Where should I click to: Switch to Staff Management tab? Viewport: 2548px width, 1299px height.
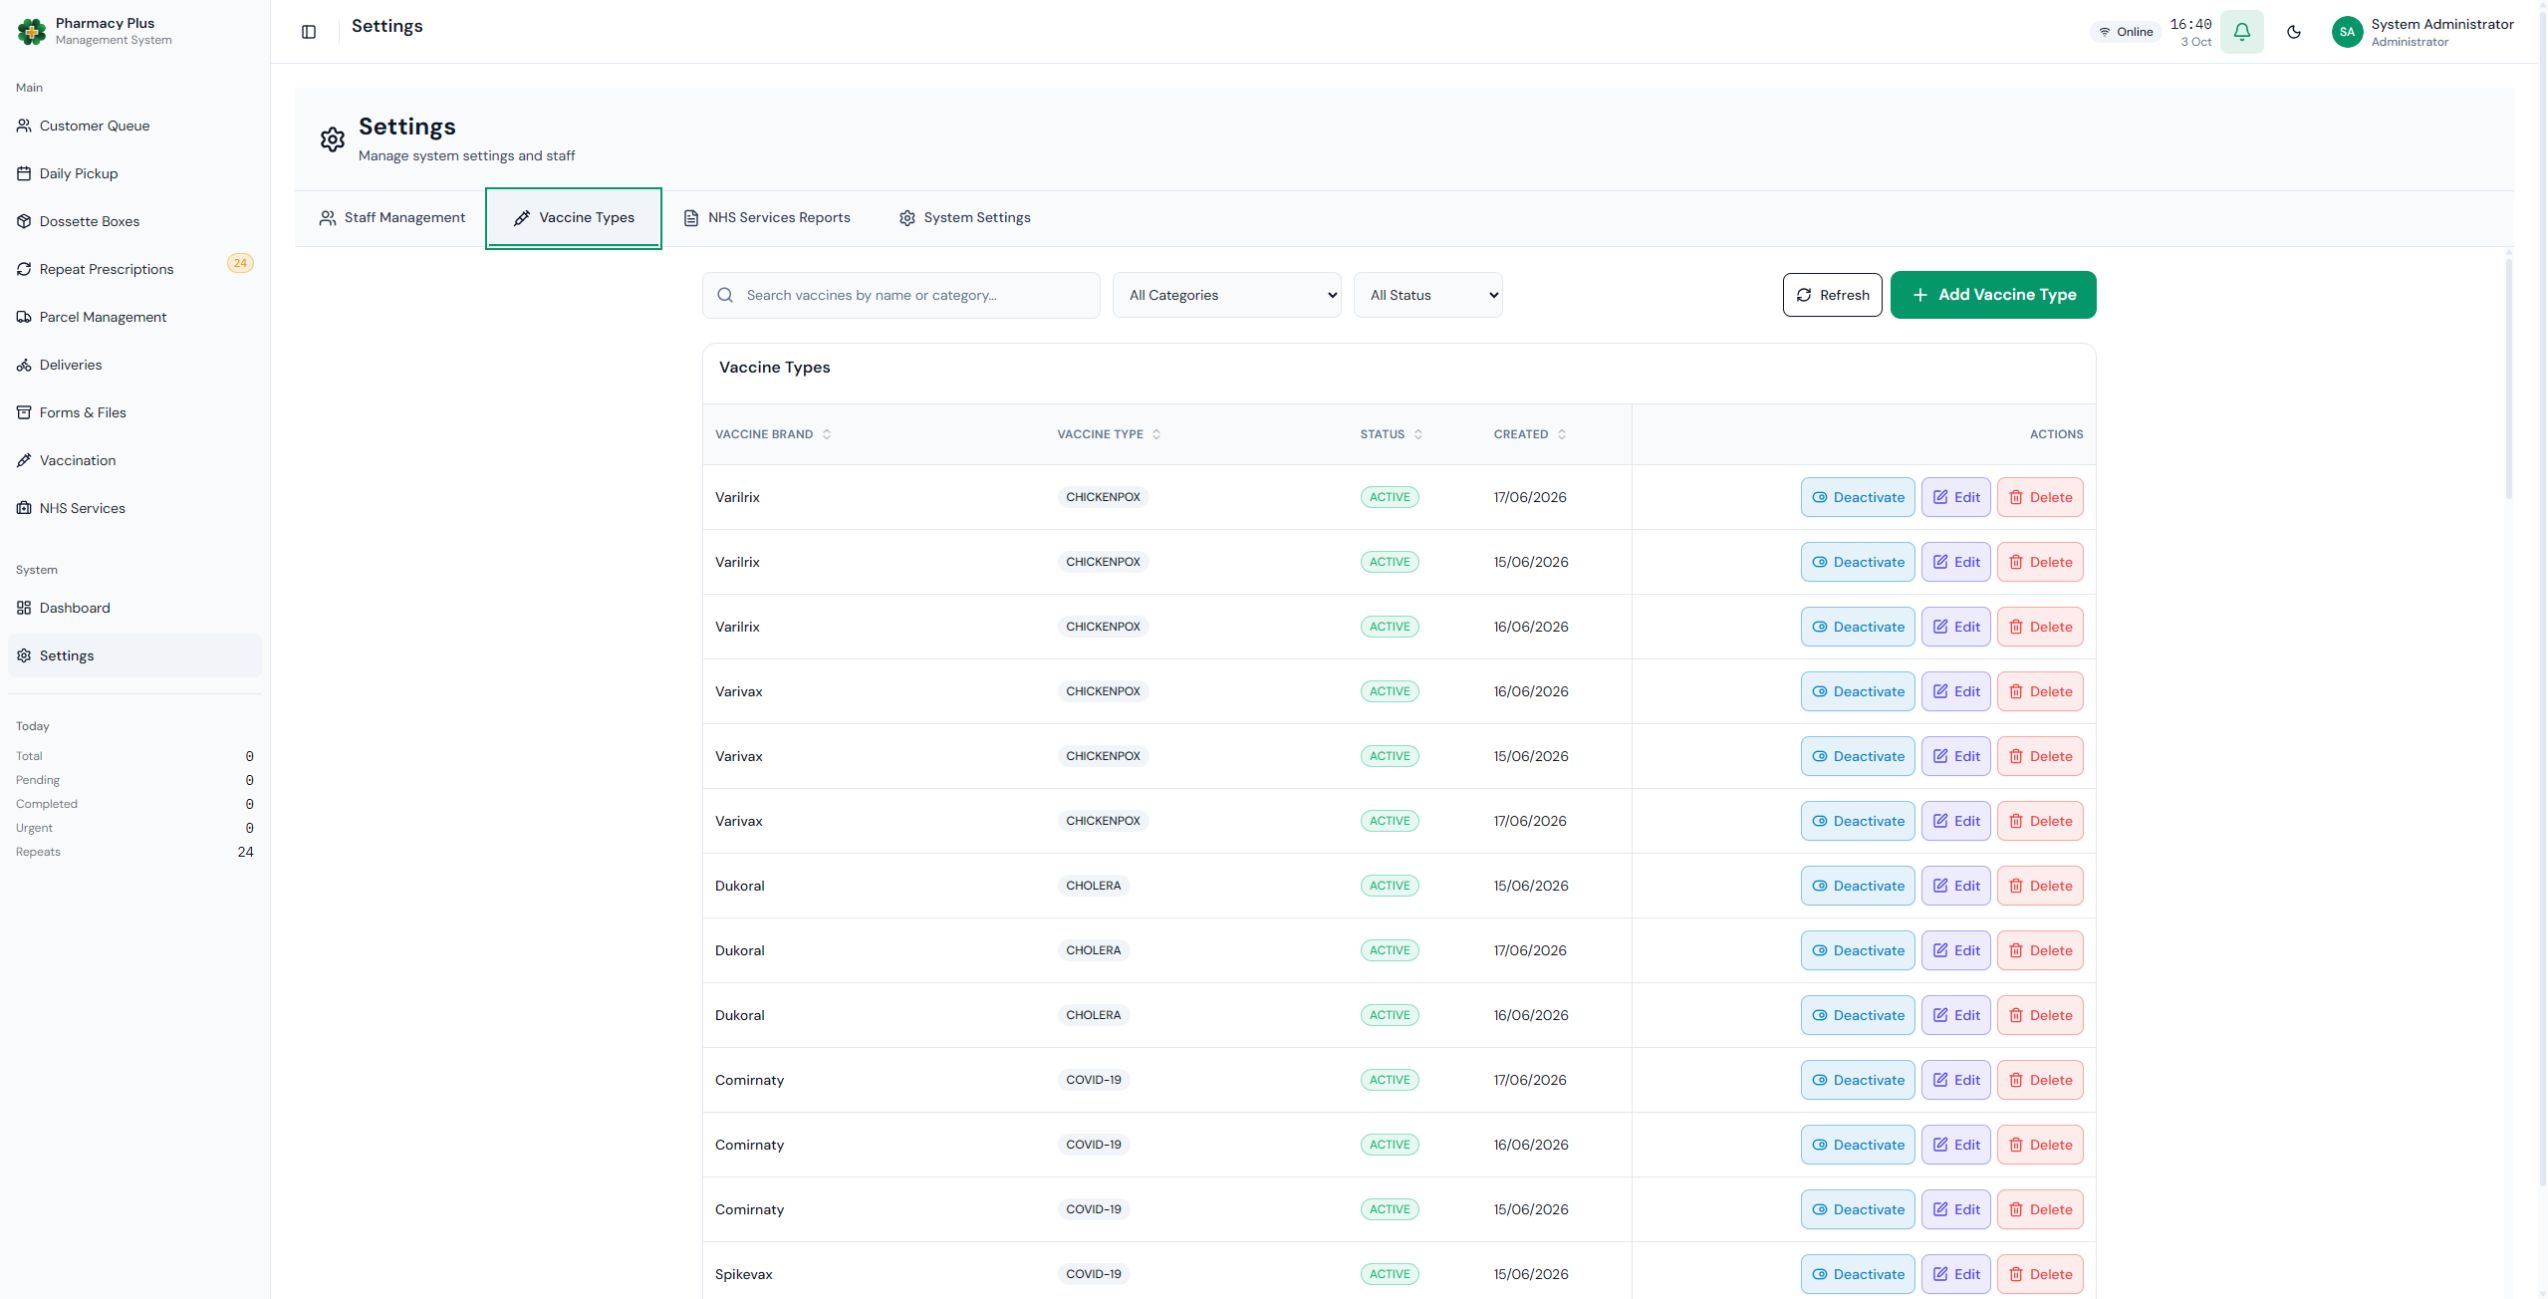(392, 218)
